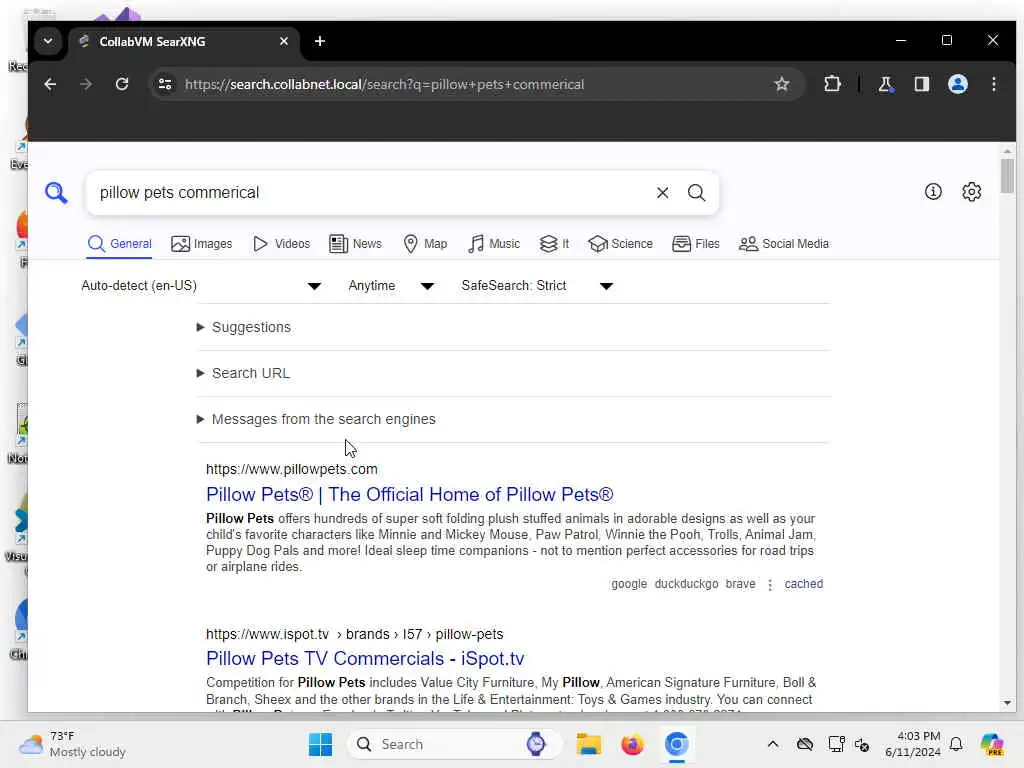Click the "brave" engine label
The height and width of the screenshot is (768, 1024).
point(740,584)
